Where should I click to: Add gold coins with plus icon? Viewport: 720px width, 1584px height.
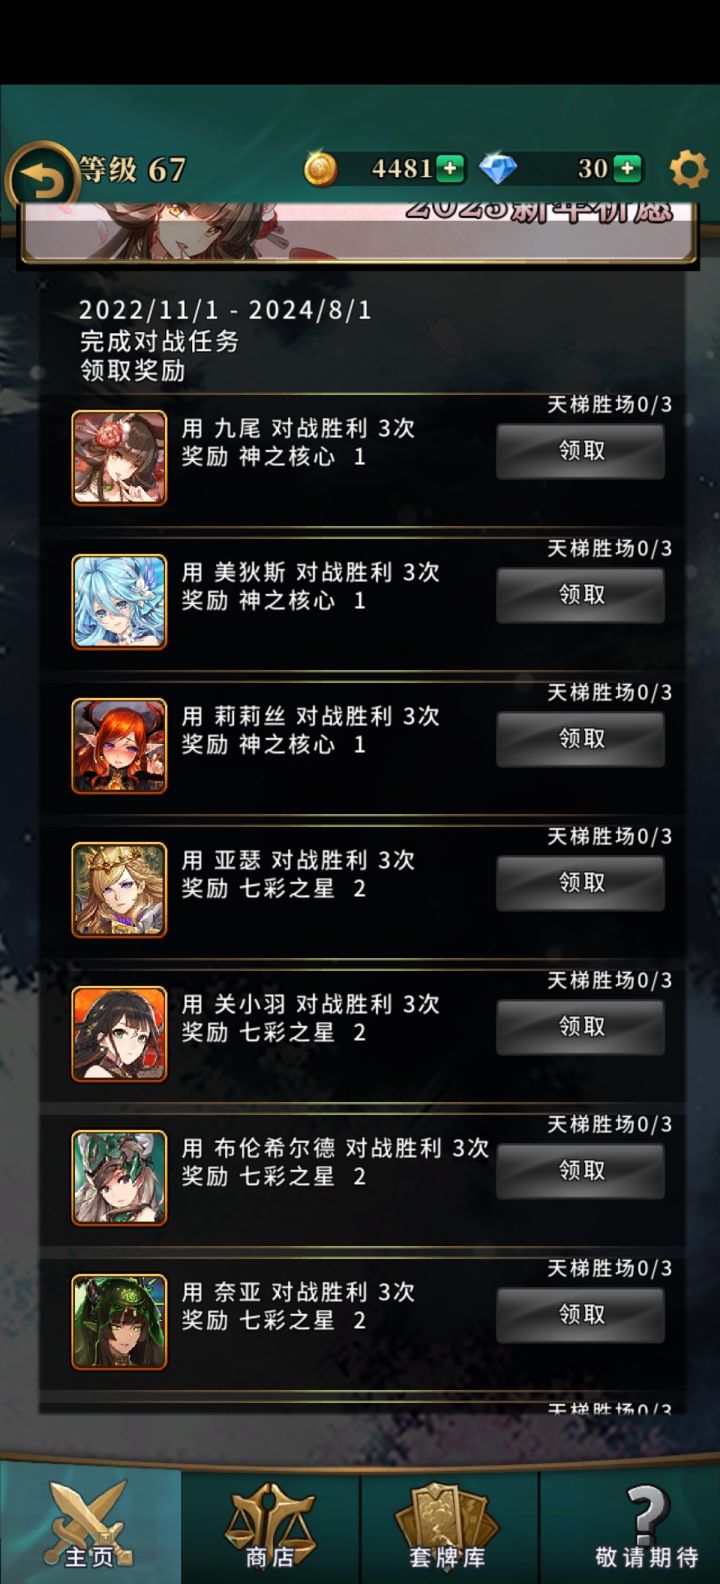pos(449,169)
